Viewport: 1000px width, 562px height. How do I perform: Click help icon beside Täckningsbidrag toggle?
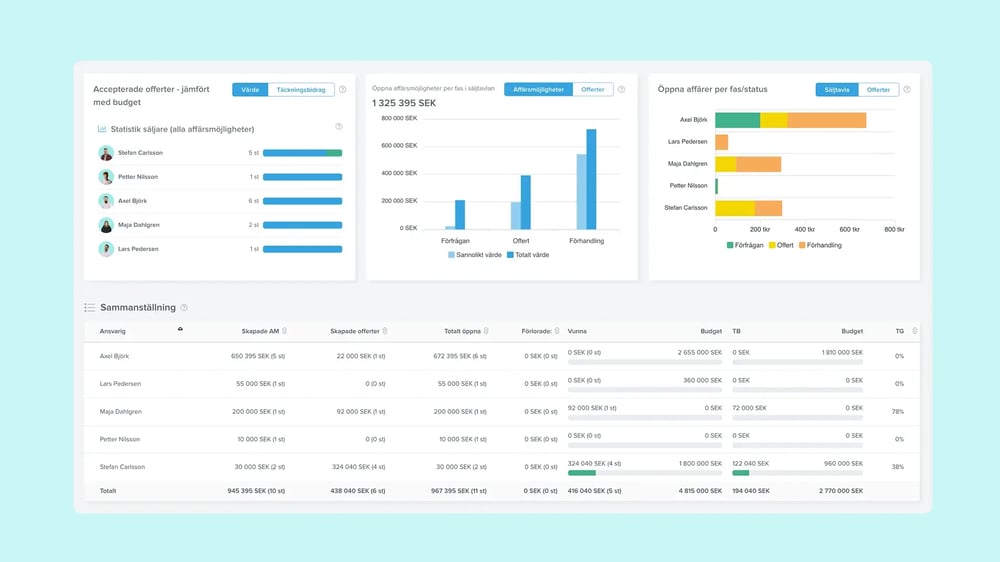pos(342,90)
